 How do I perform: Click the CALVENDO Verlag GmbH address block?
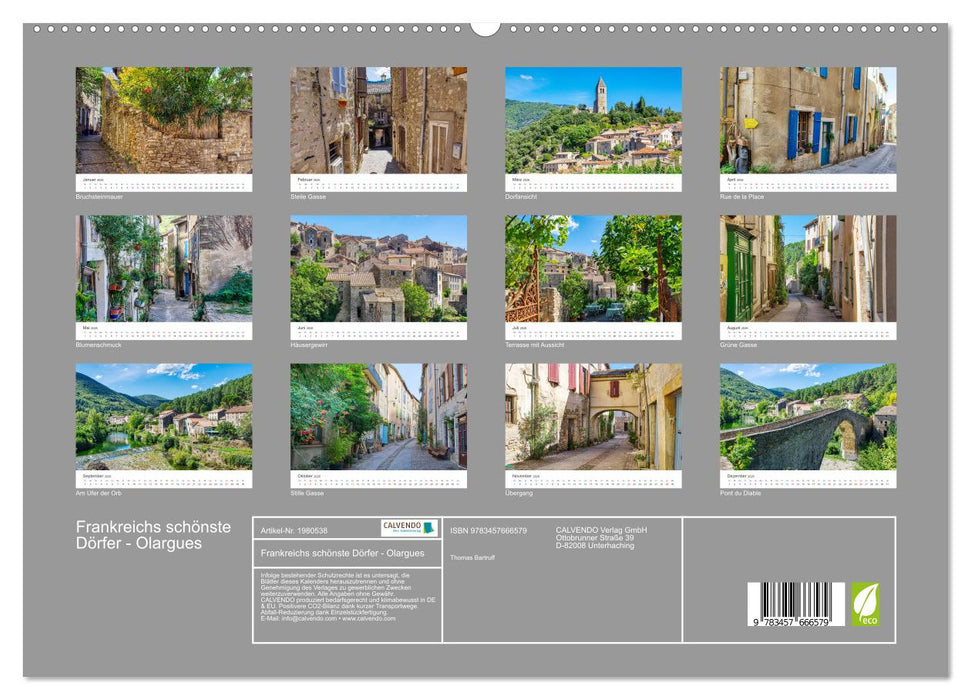coord(602,536)
